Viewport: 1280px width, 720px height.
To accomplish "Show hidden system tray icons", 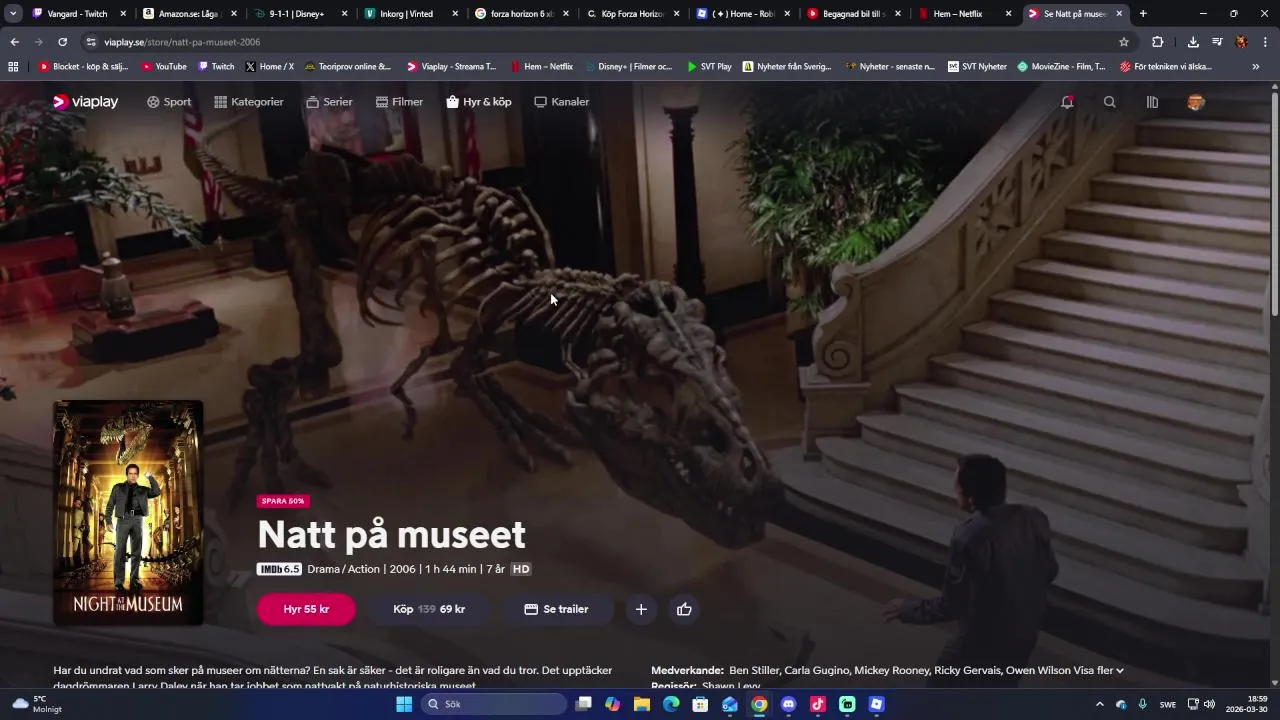I will (x=1100, y=704).
